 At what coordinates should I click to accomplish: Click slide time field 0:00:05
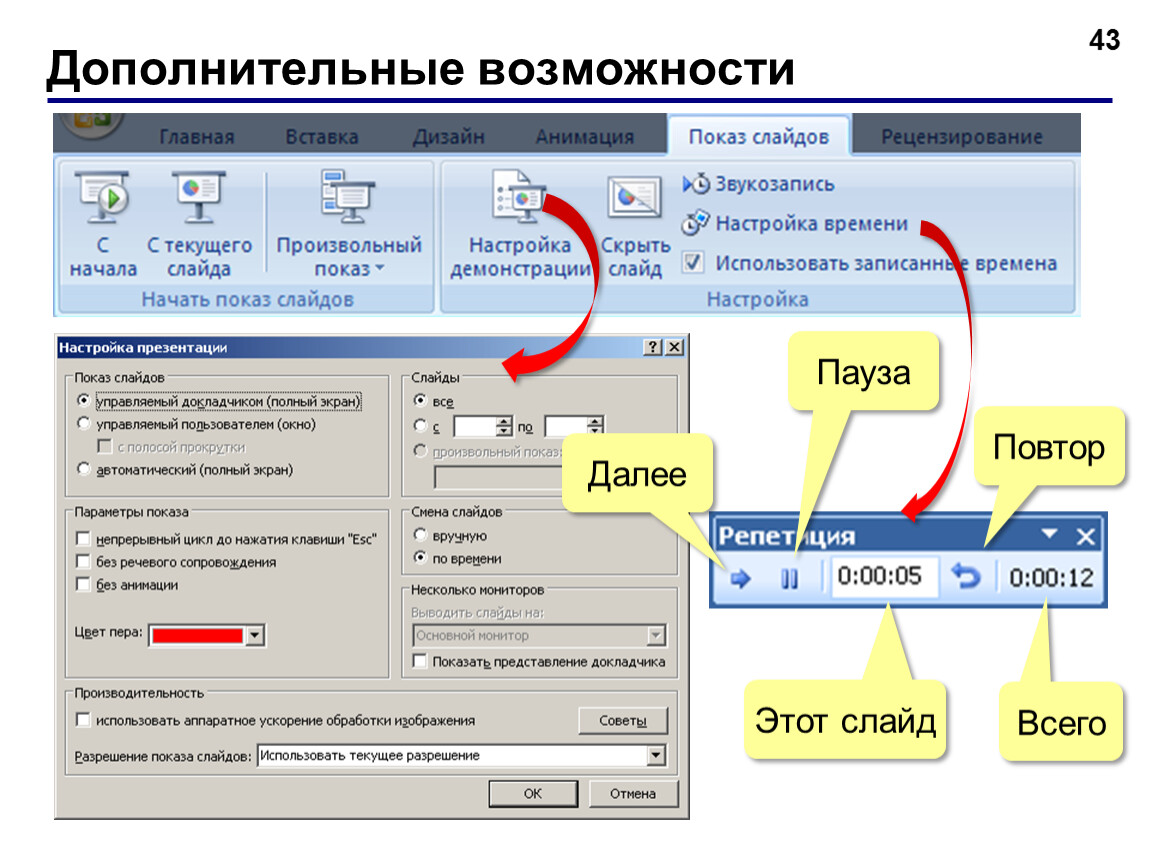(x=884, y=576)
